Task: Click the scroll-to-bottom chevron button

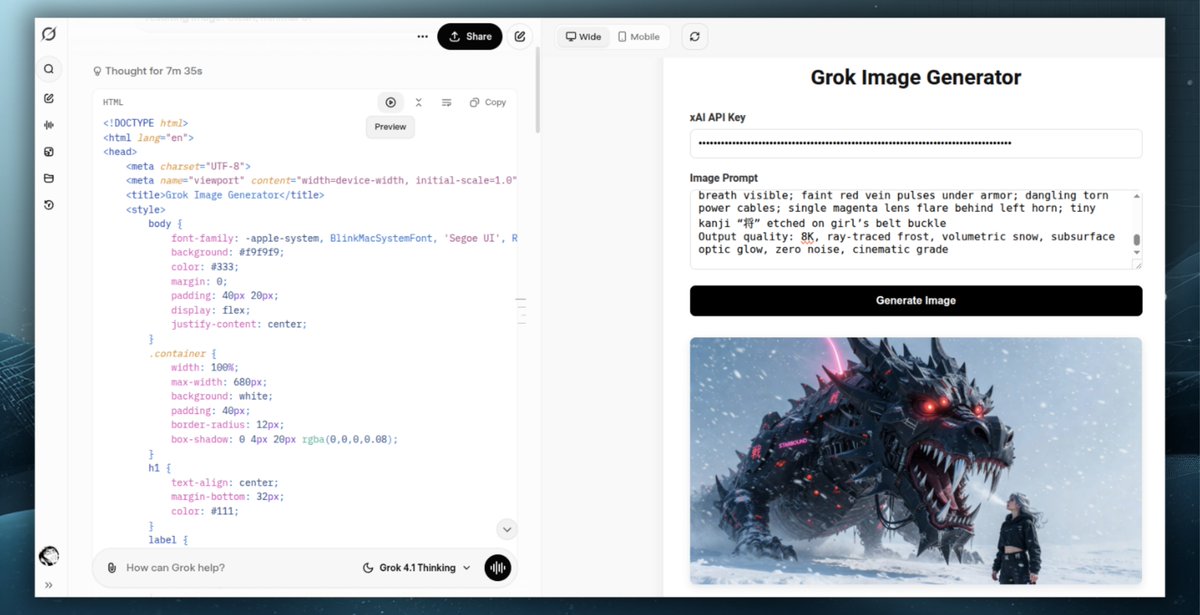Action: pyautogui.click(x=507, y=529)
